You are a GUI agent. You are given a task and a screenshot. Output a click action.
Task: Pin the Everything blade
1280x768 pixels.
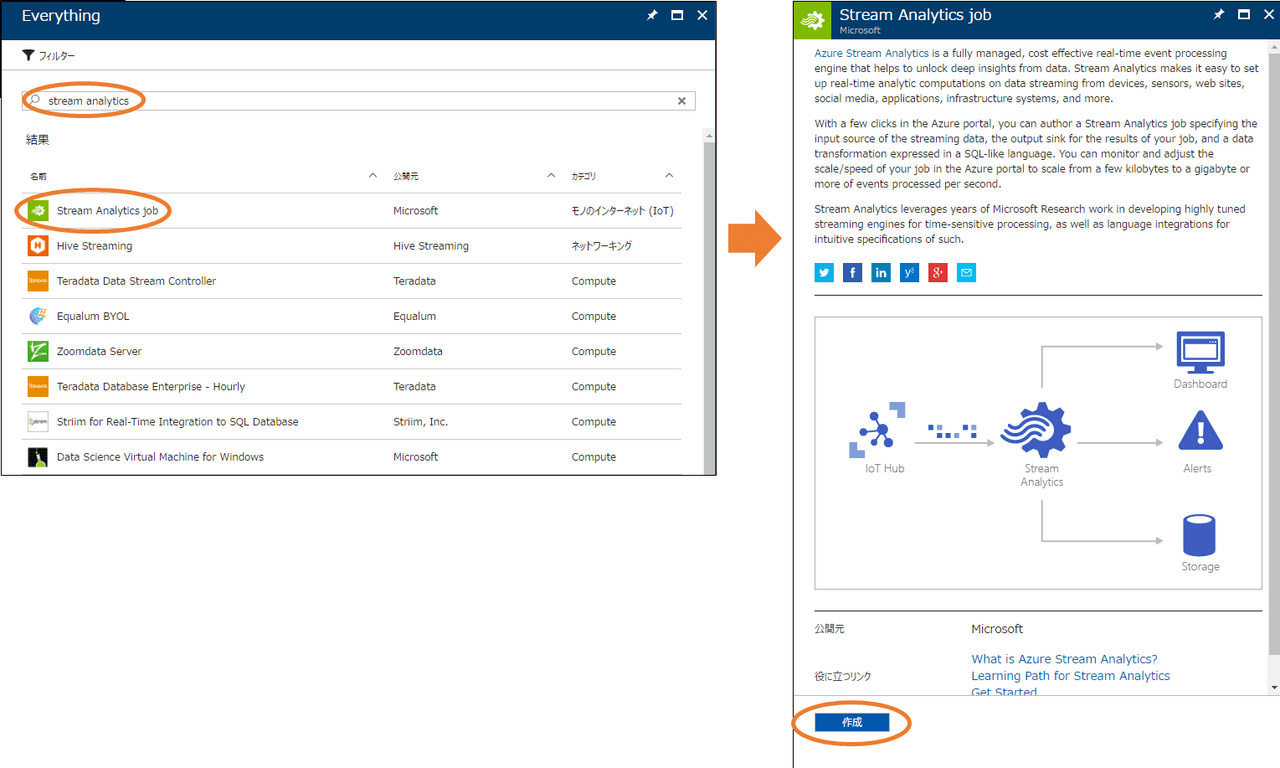652,16
